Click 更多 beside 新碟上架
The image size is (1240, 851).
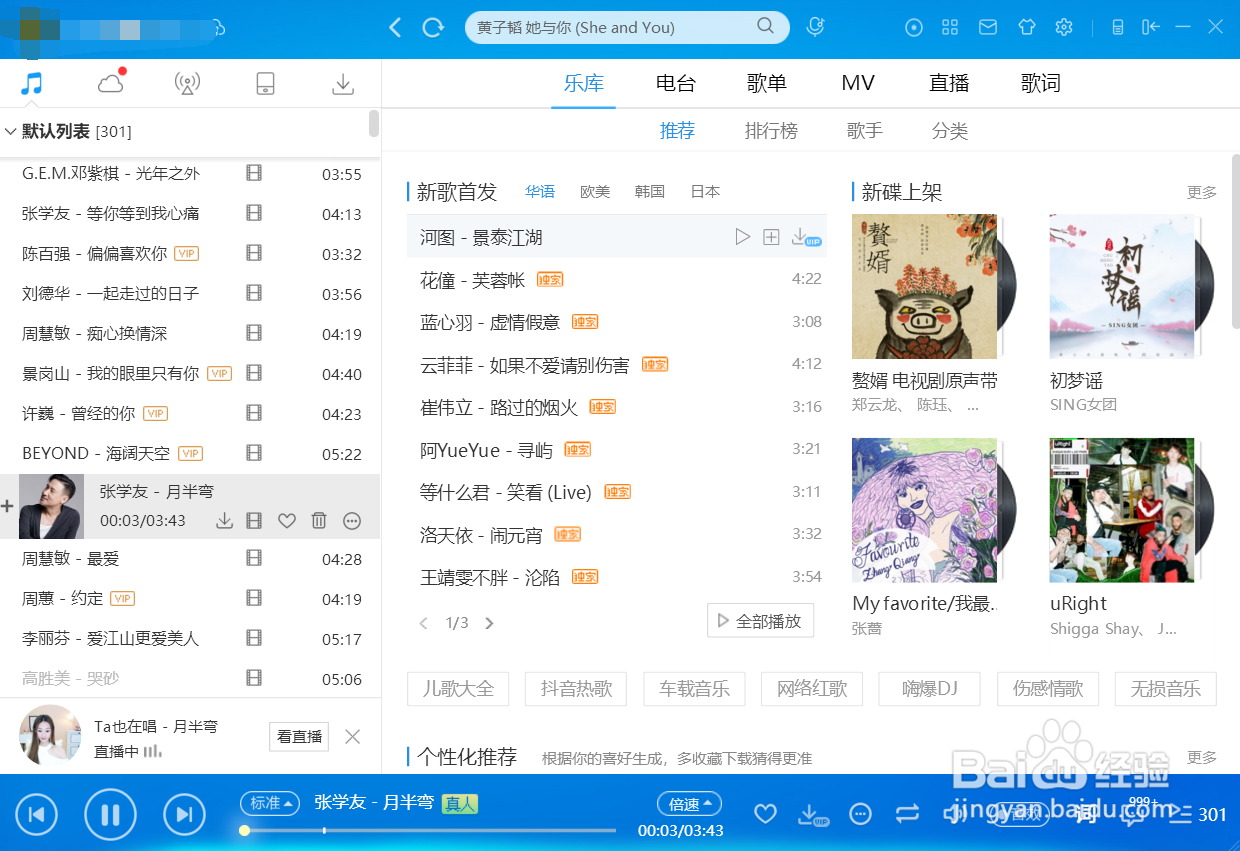tap(1202, 192)
